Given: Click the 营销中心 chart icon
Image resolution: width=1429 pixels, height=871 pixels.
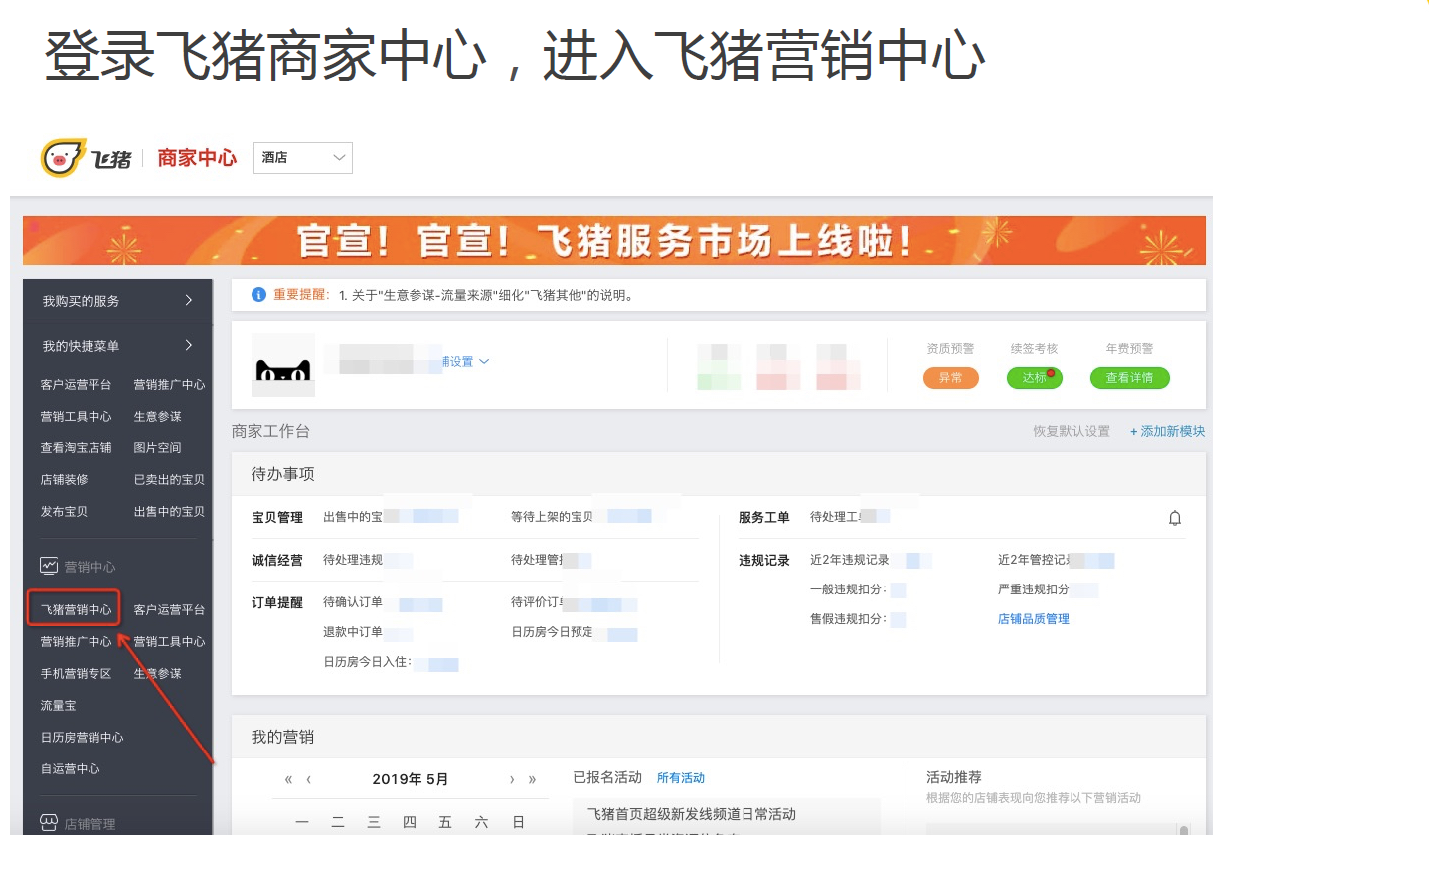Looking at the screenshot, I should pos(49,566).
